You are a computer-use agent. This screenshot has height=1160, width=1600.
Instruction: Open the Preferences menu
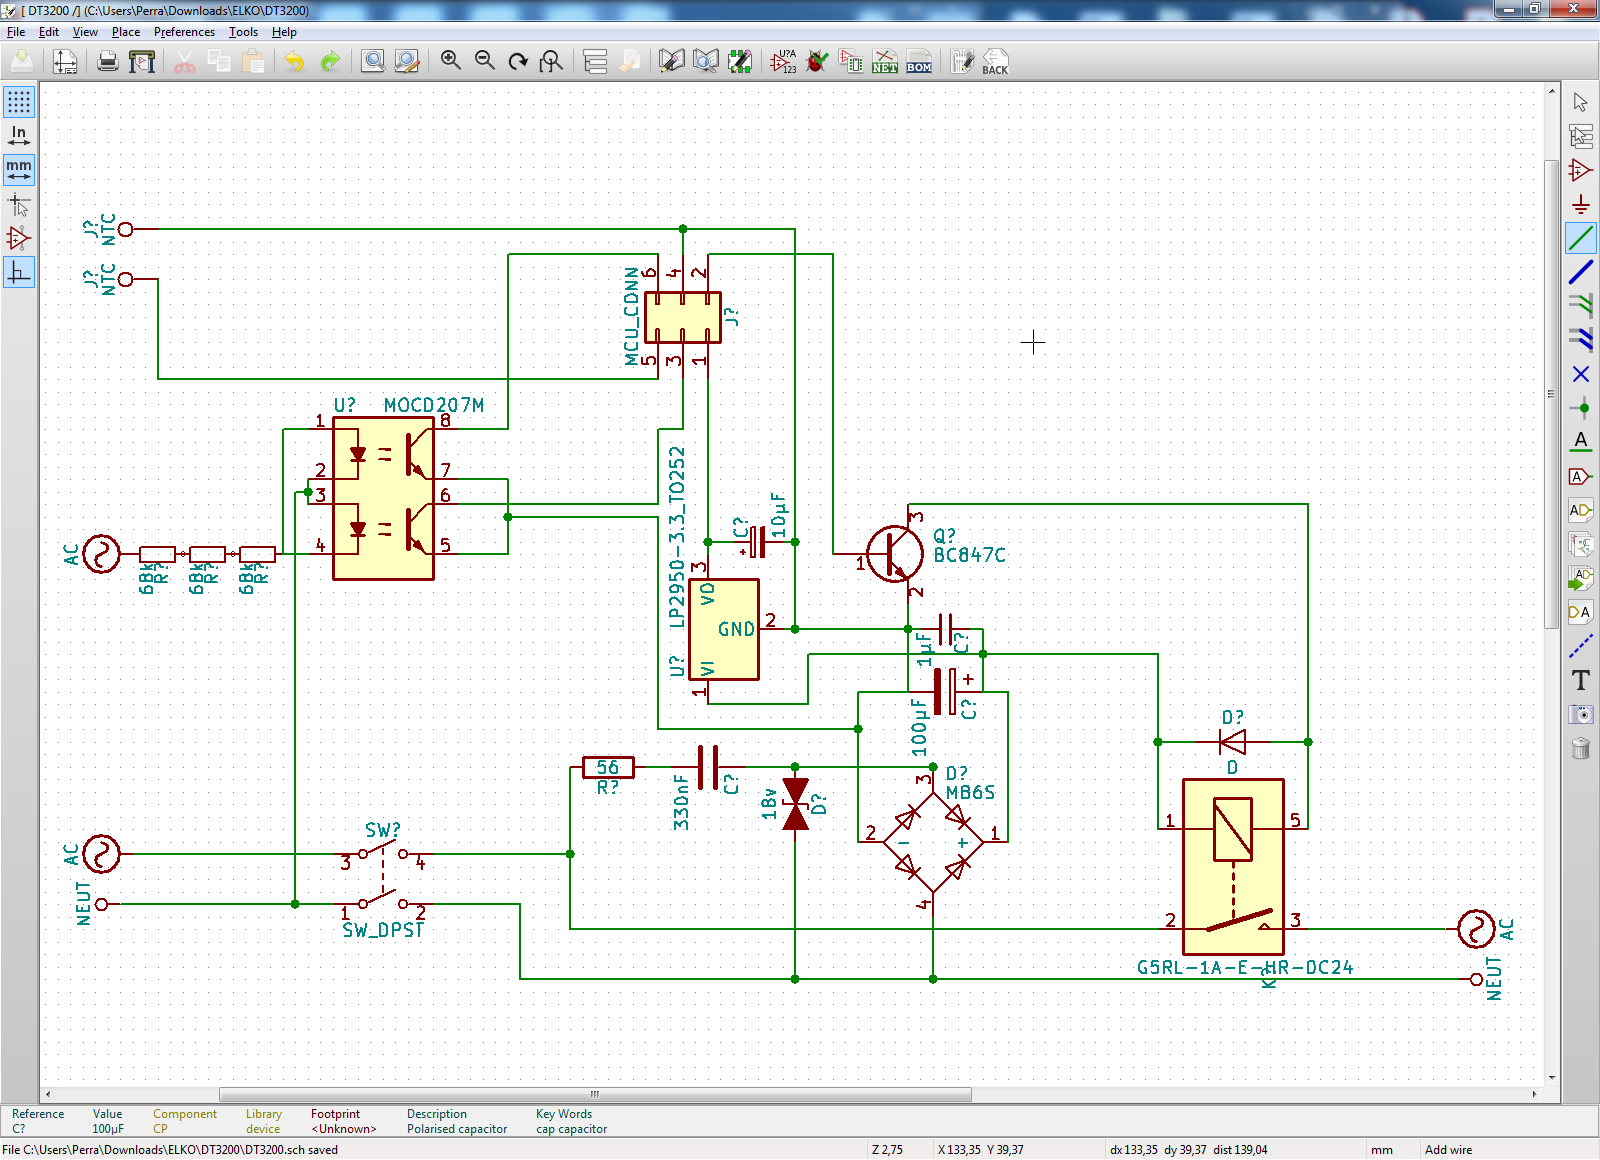184,32
